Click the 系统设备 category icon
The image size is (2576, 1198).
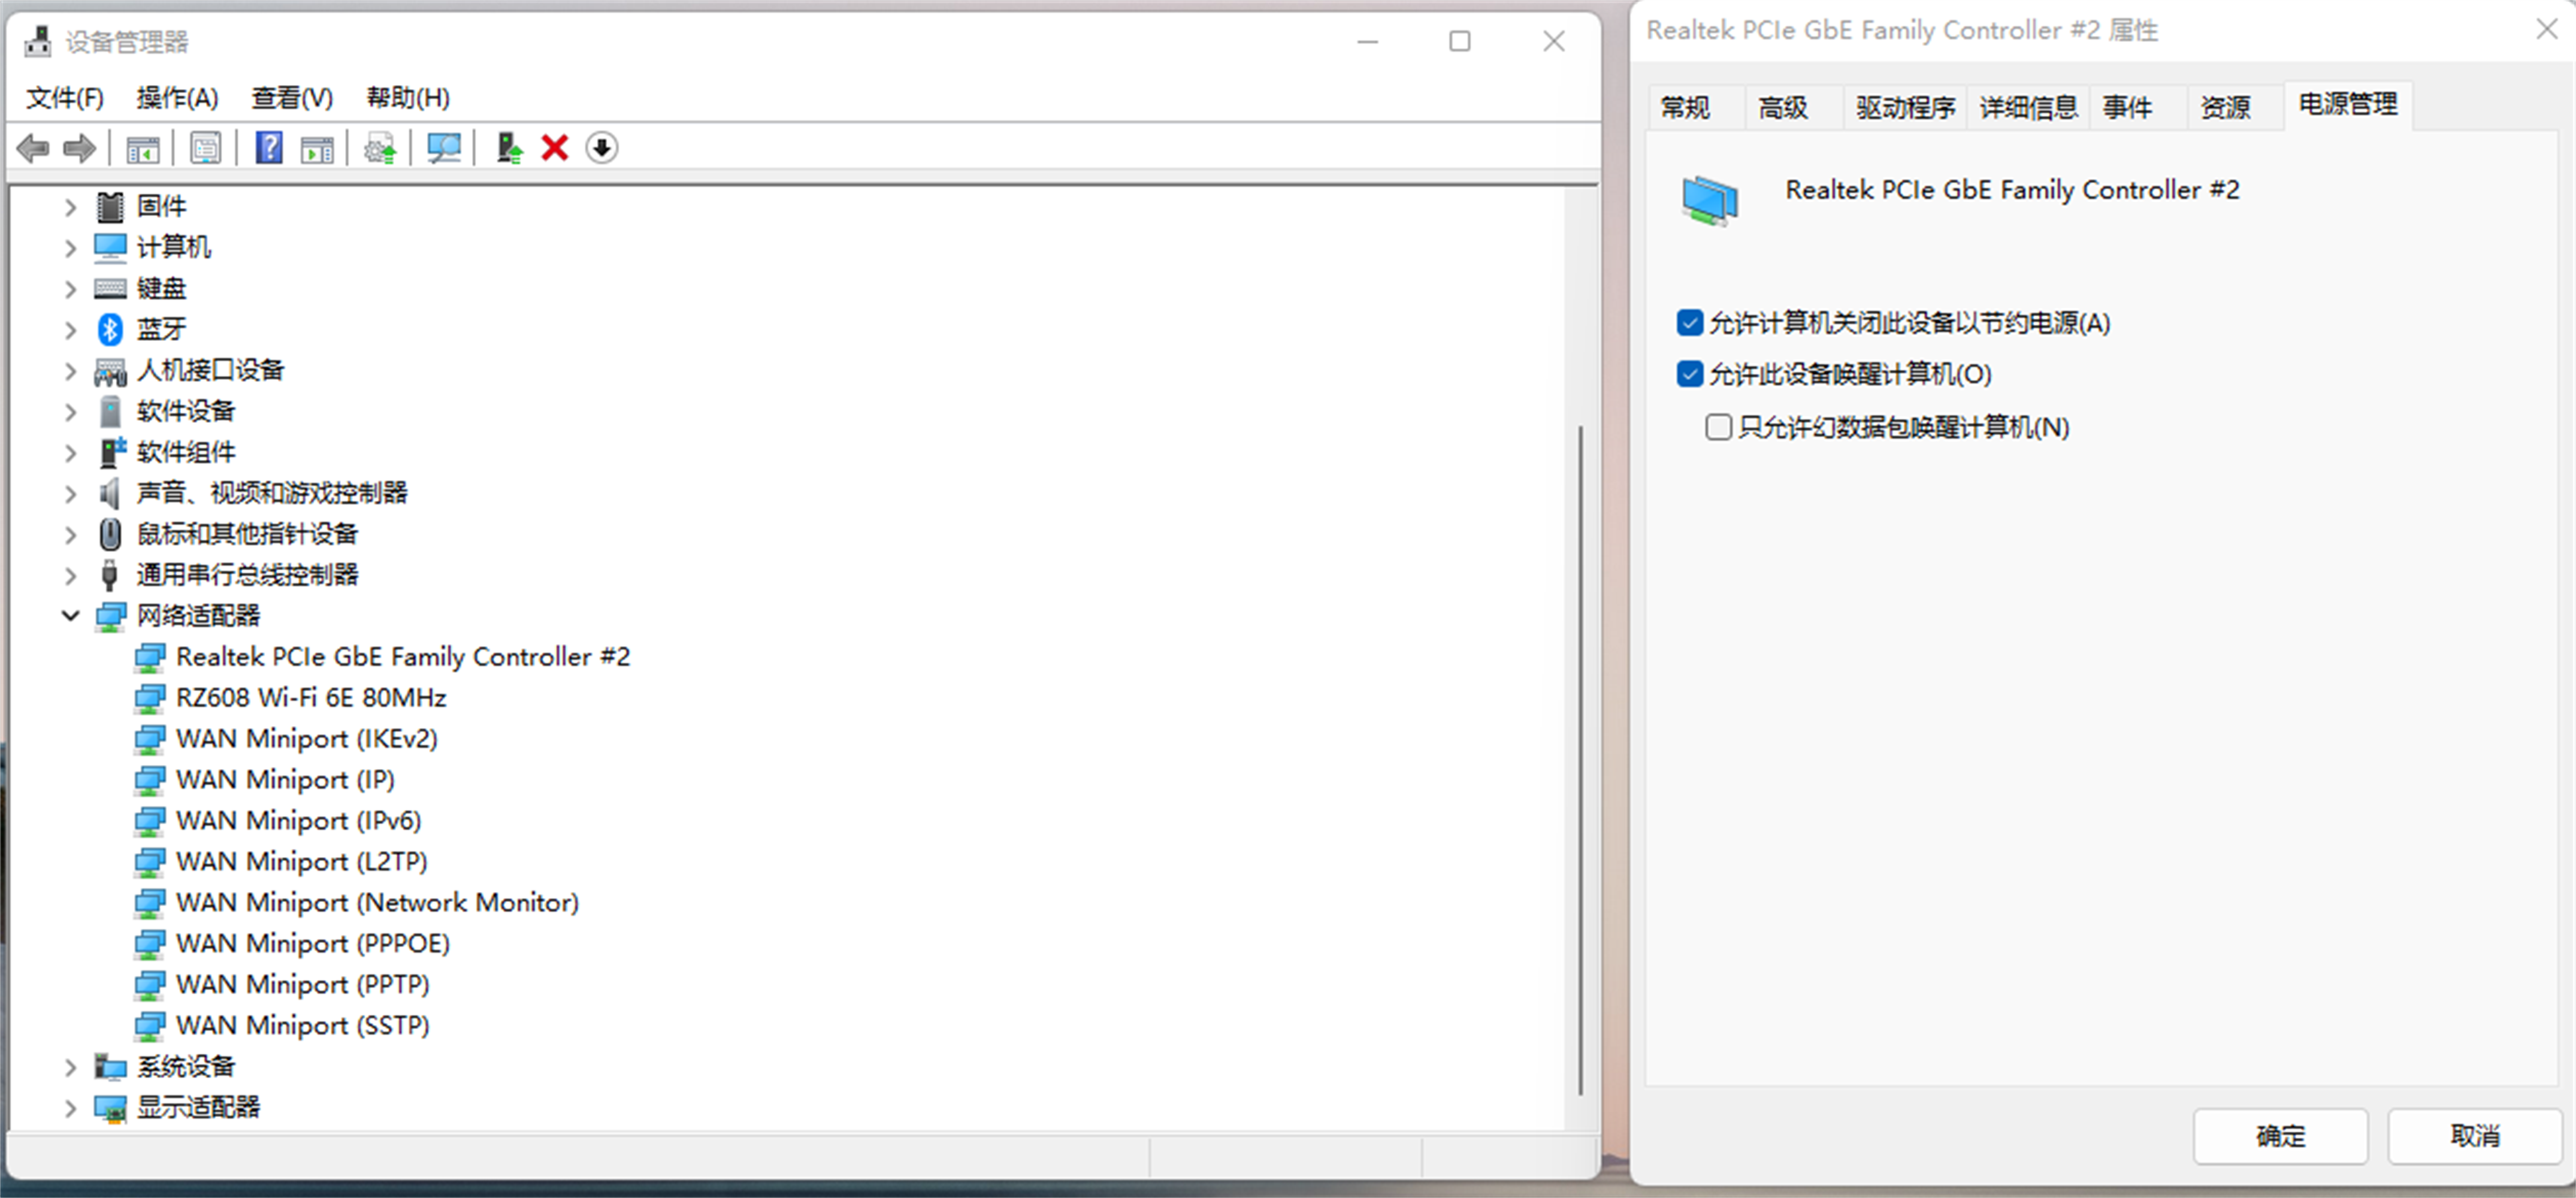pyautogui.click(x=110, y=1067)
